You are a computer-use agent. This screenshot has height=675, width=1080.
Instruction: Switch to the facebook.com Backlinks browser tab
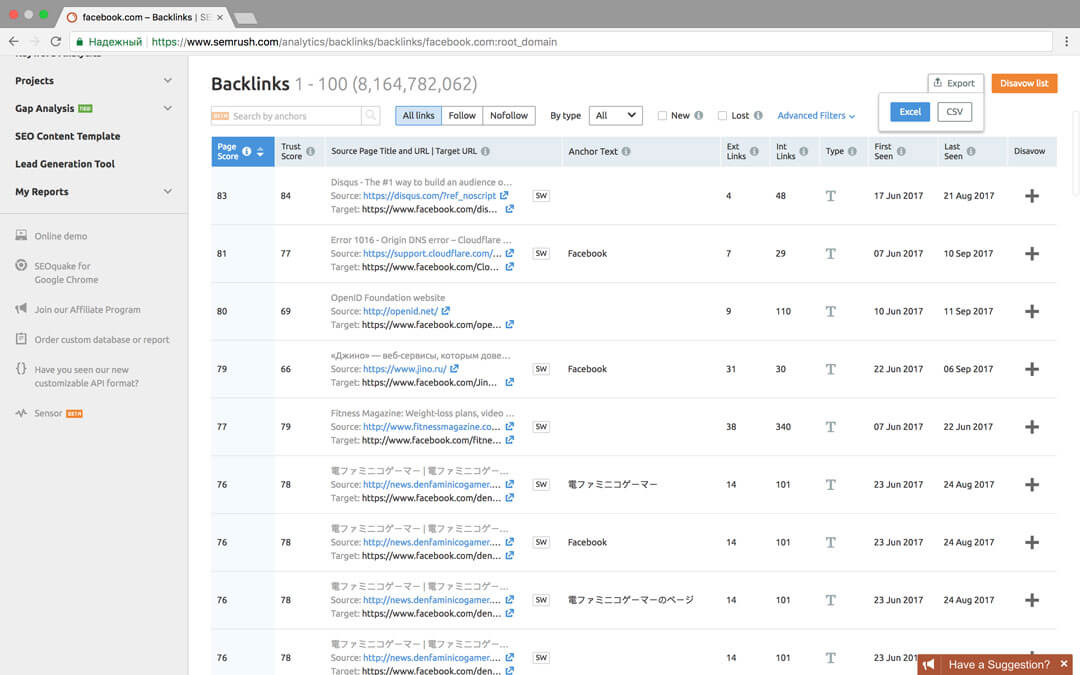tap(145, 17)
